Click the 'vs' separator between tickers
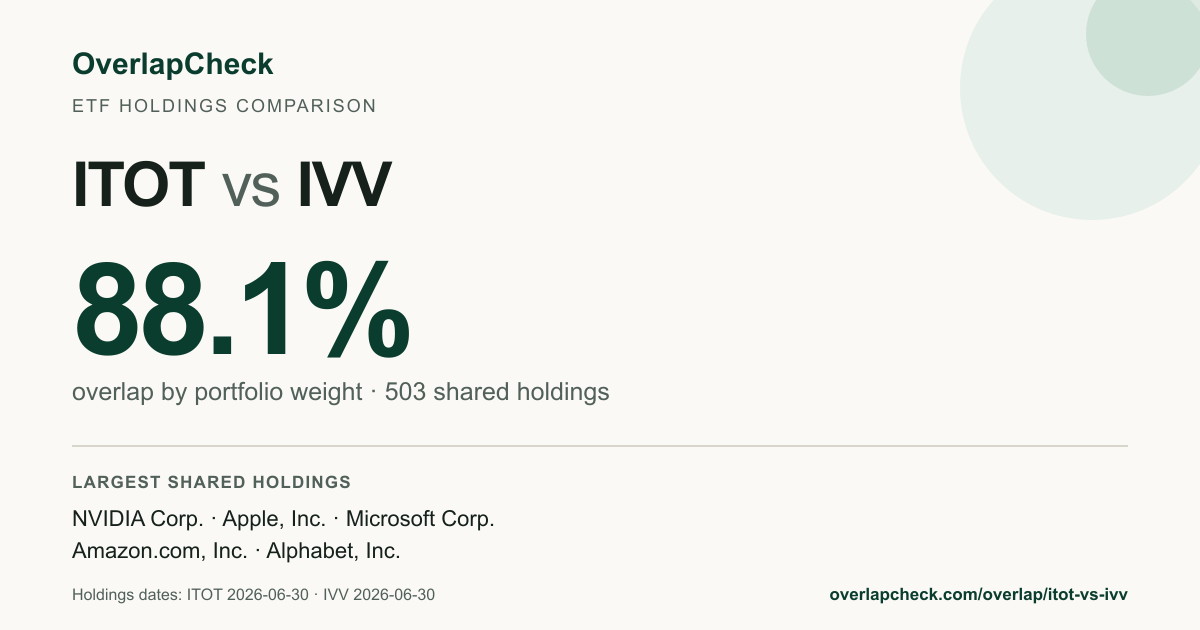 click(251, 190)
